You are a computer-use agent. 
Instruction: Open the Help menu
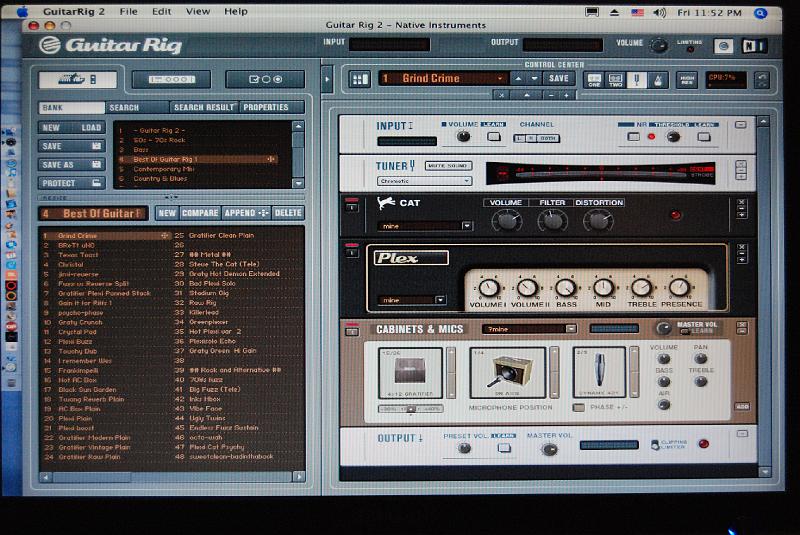point(236,11)
